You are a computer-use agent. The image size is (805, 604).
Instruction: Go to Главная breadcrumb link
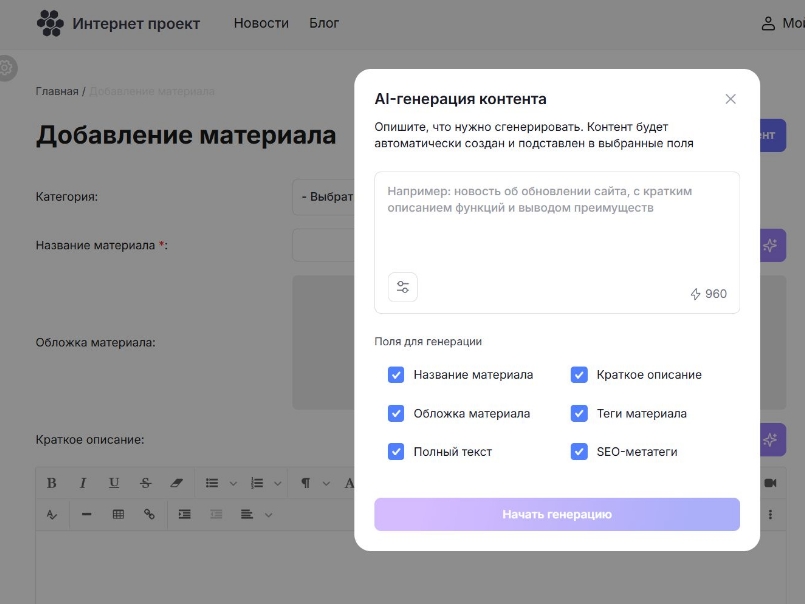coord(57,91)
